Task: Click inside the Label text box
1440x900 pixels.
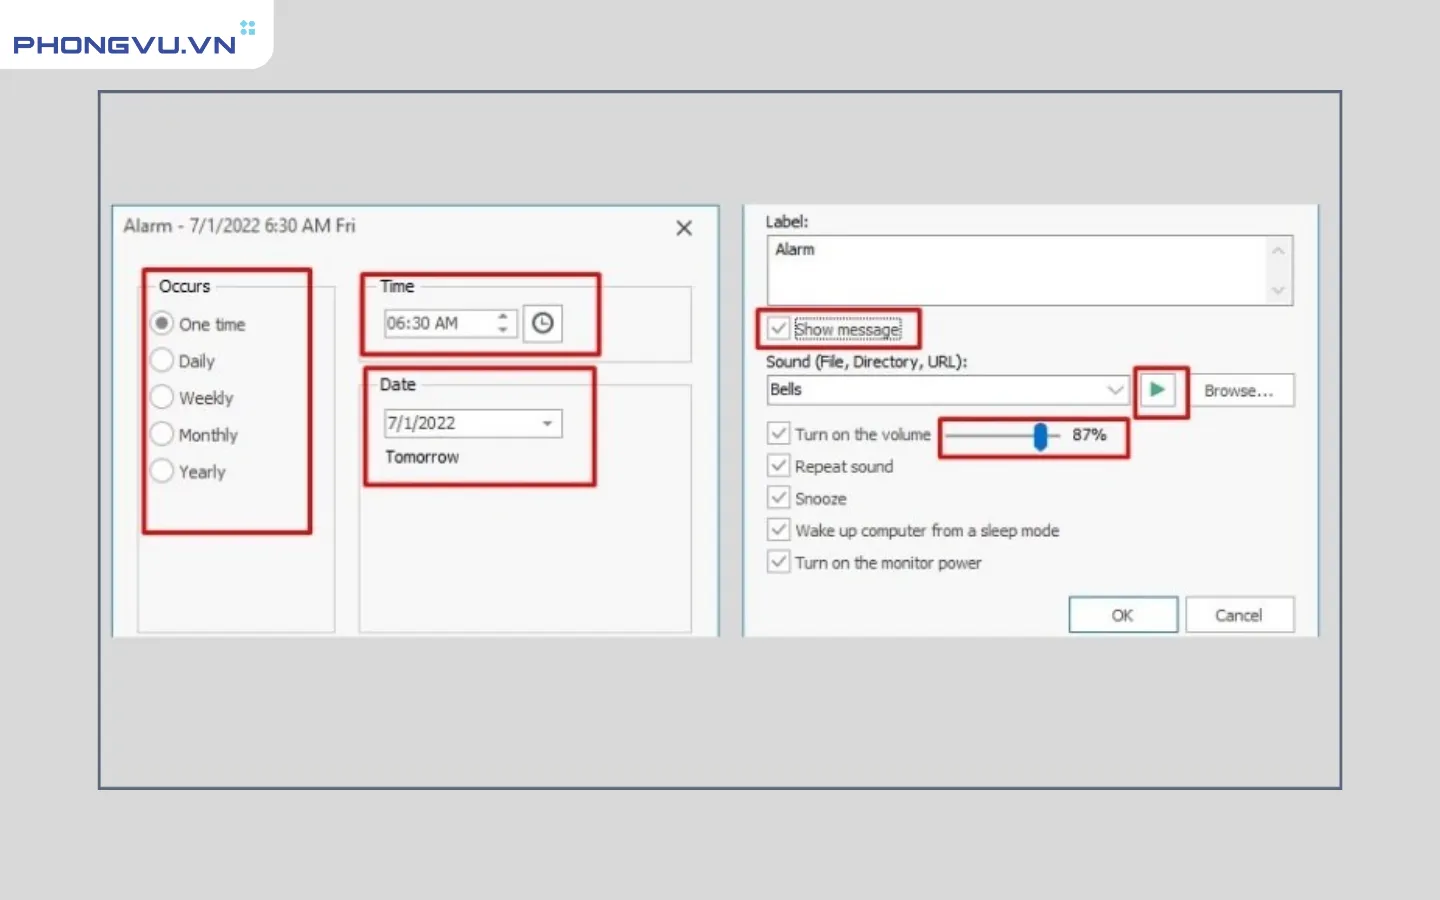Action: click(x=1015, y=269)
